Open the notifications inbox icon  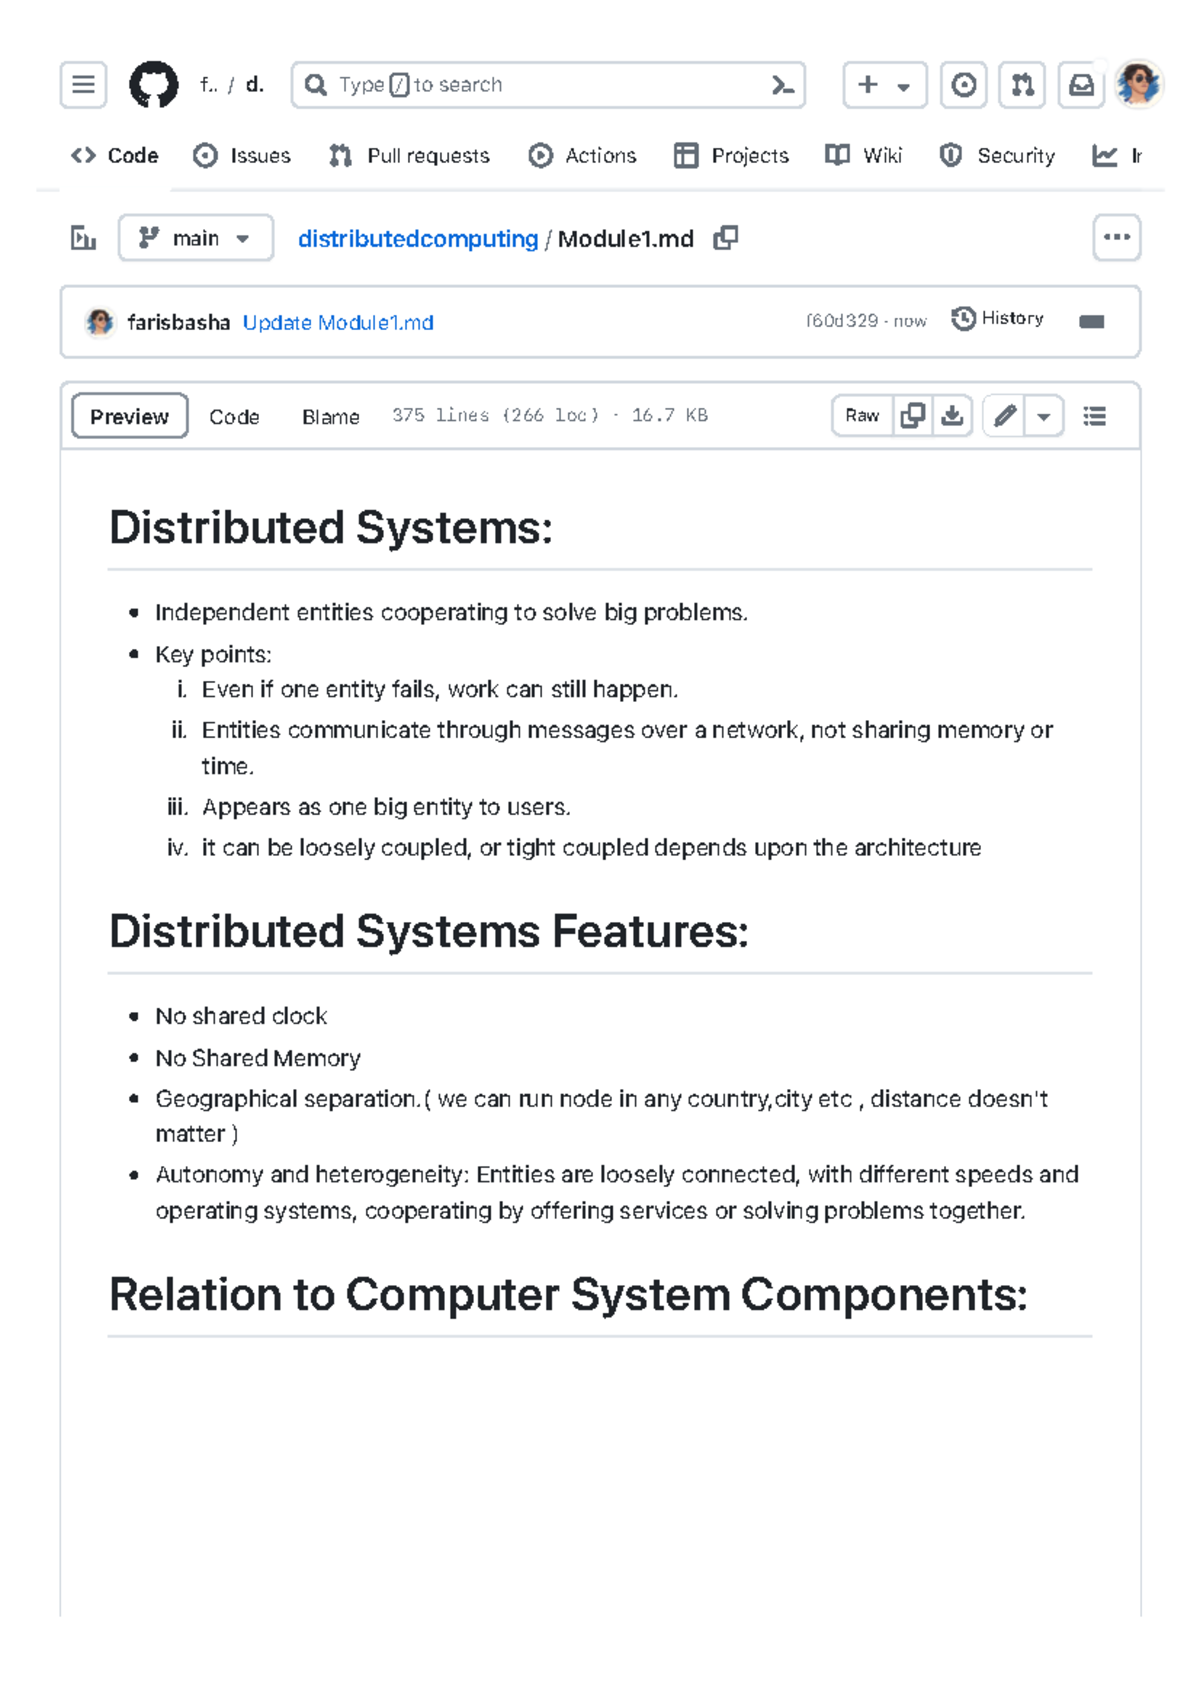[1081, 85]
